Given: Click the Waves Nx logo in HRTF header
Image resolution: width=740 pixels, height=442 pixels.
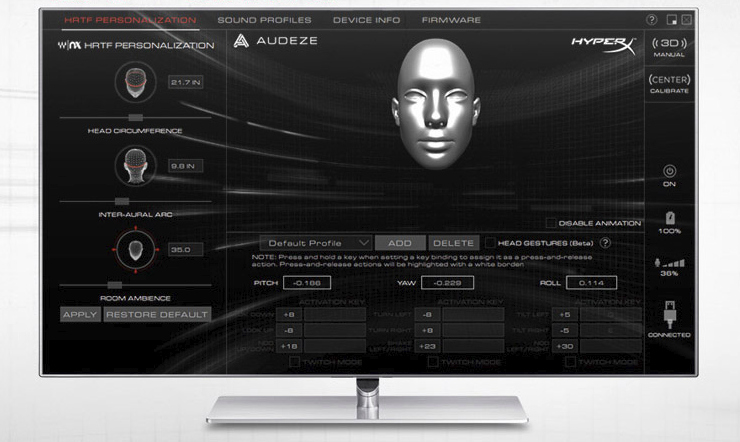Looking at the screenshot, I should tap(69, 45).
